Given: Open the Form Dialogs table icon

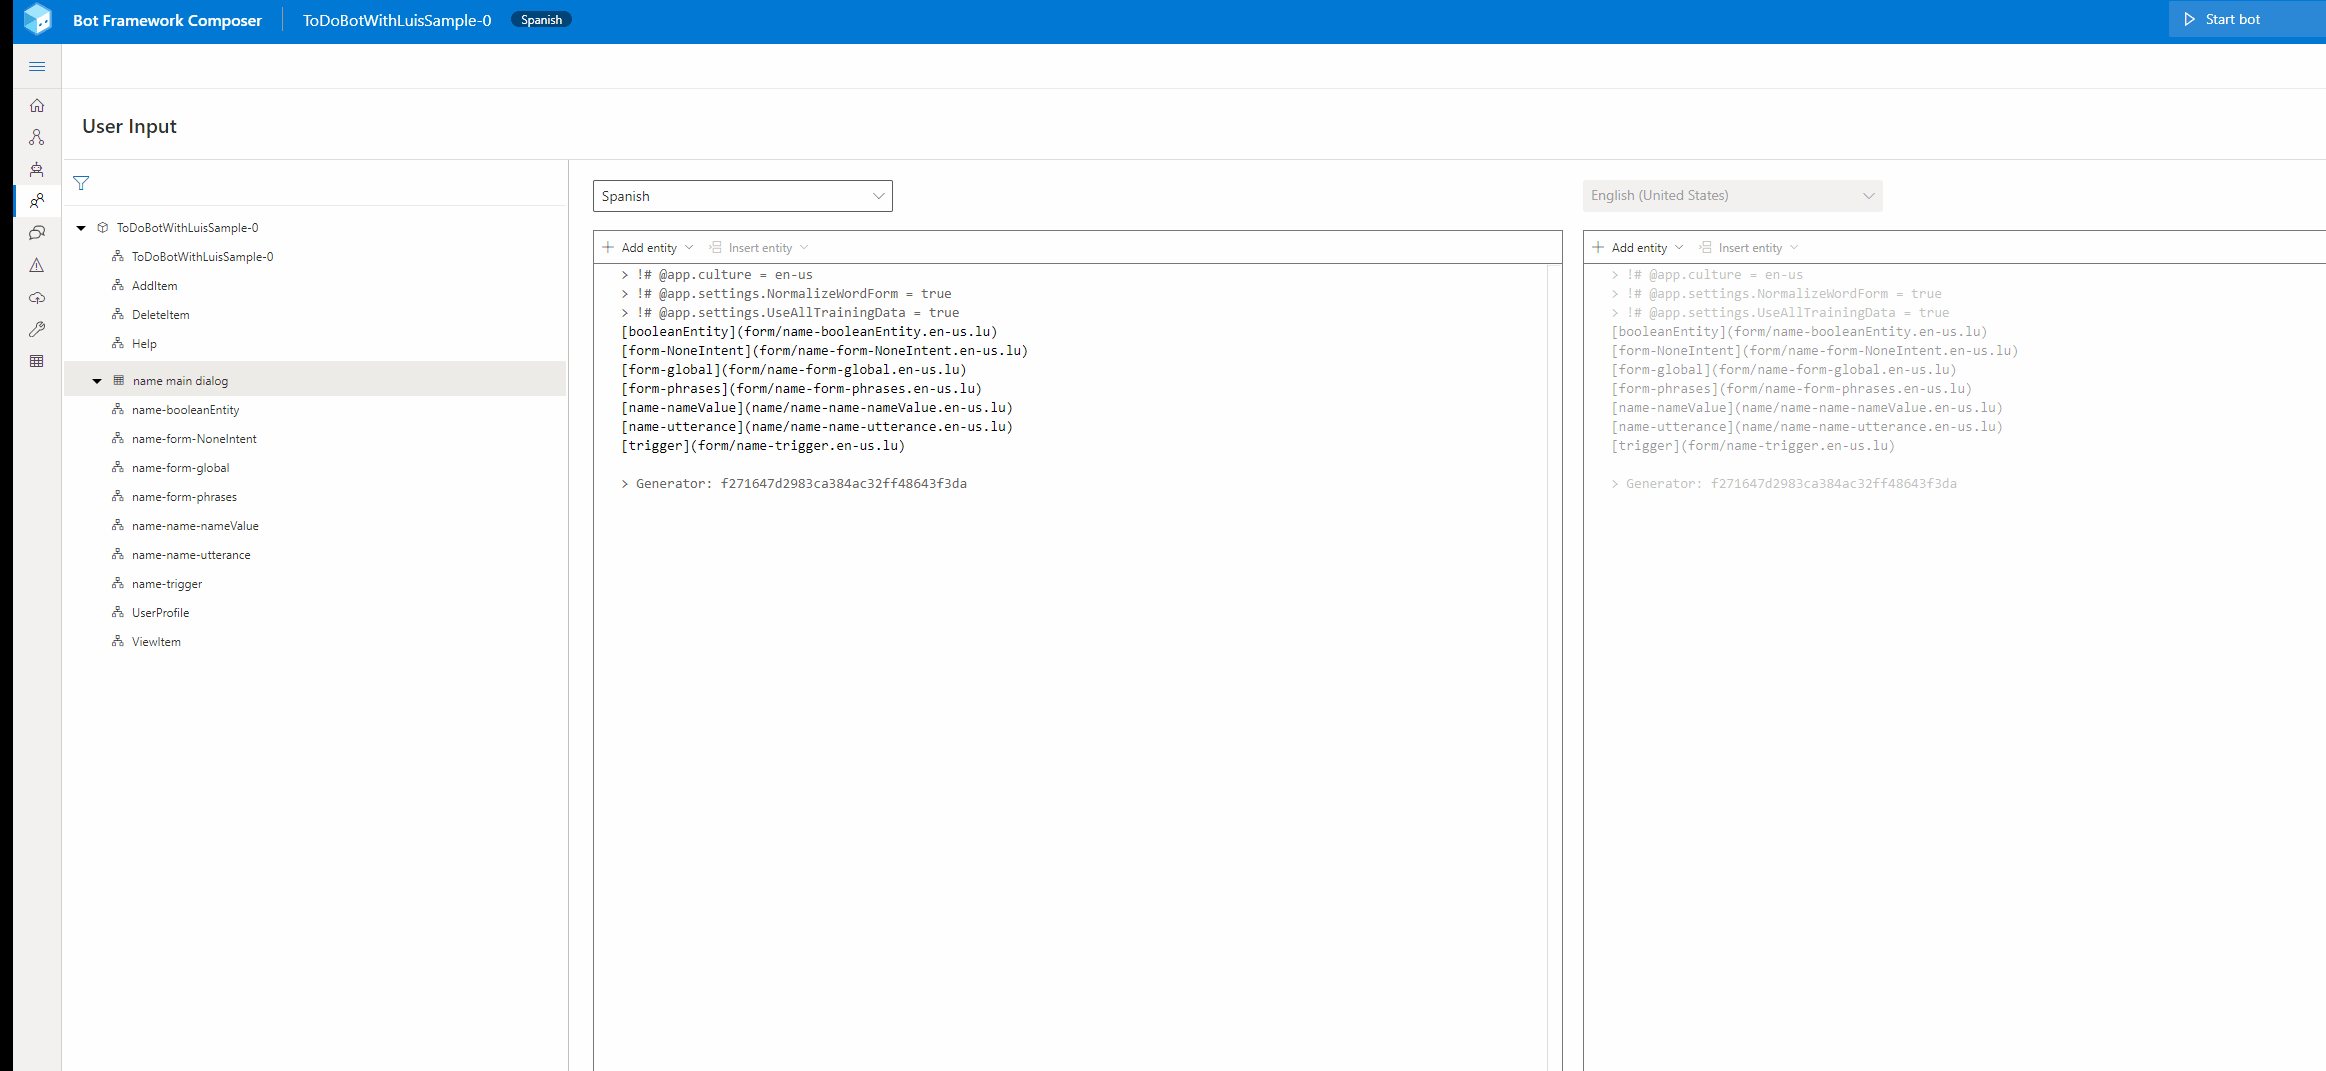Looking at the screenshot, I should click(x=37, y=361).
